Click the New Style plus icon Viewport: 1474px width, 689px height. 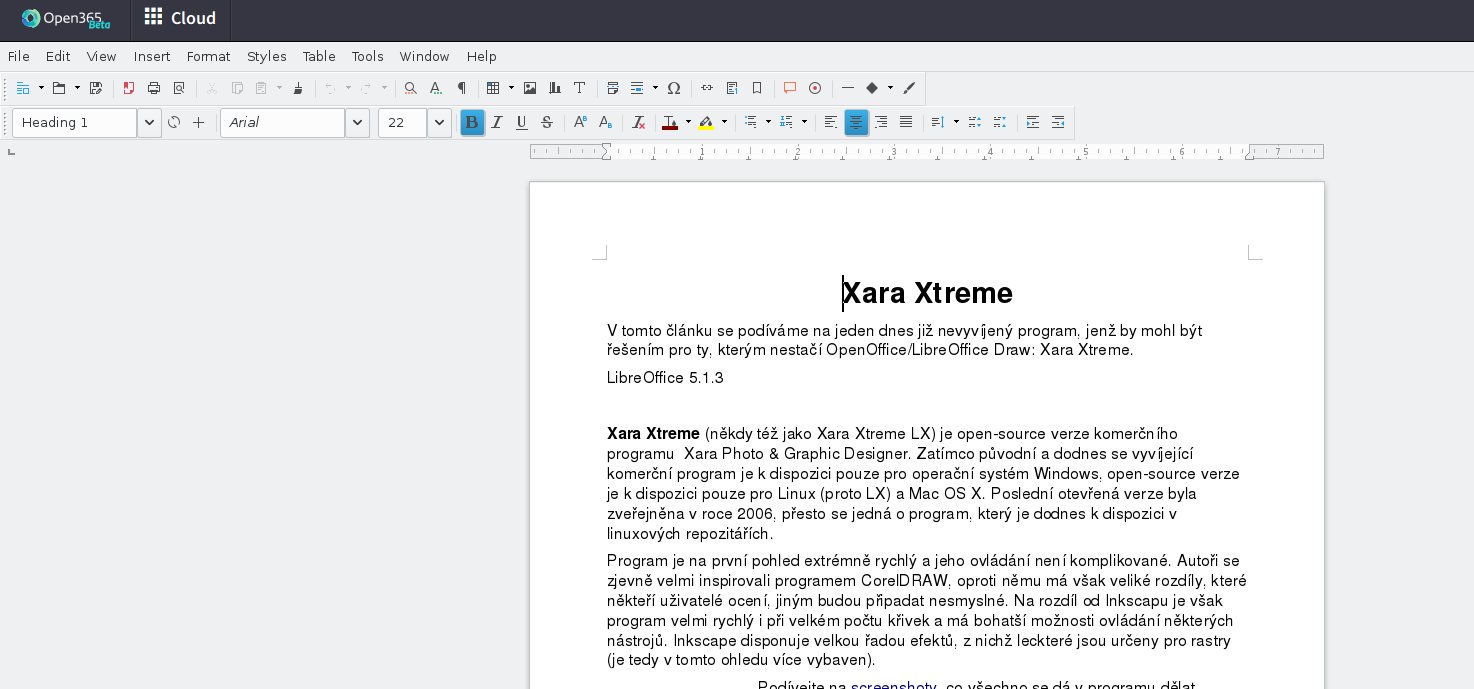pos(198,122)
